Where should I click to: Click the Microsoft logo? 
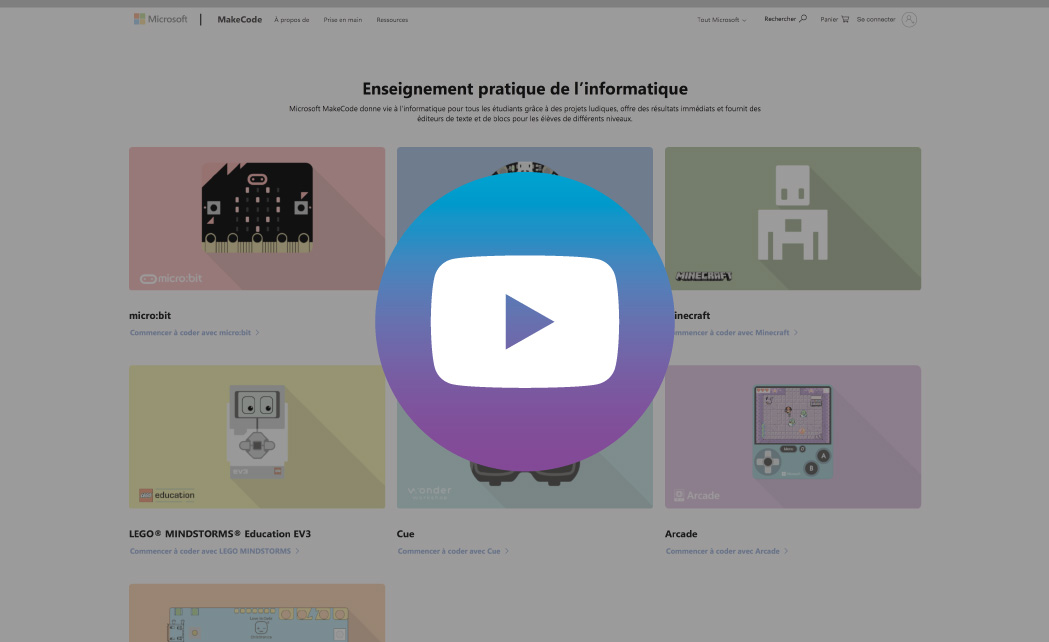coord(161,19)
